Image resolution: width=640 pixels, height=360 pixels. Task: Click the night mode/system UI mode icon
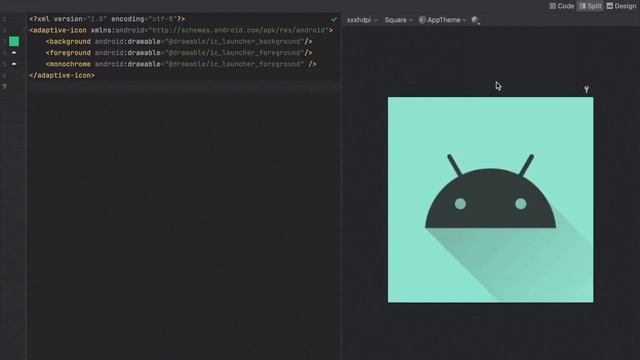(476, 20)
